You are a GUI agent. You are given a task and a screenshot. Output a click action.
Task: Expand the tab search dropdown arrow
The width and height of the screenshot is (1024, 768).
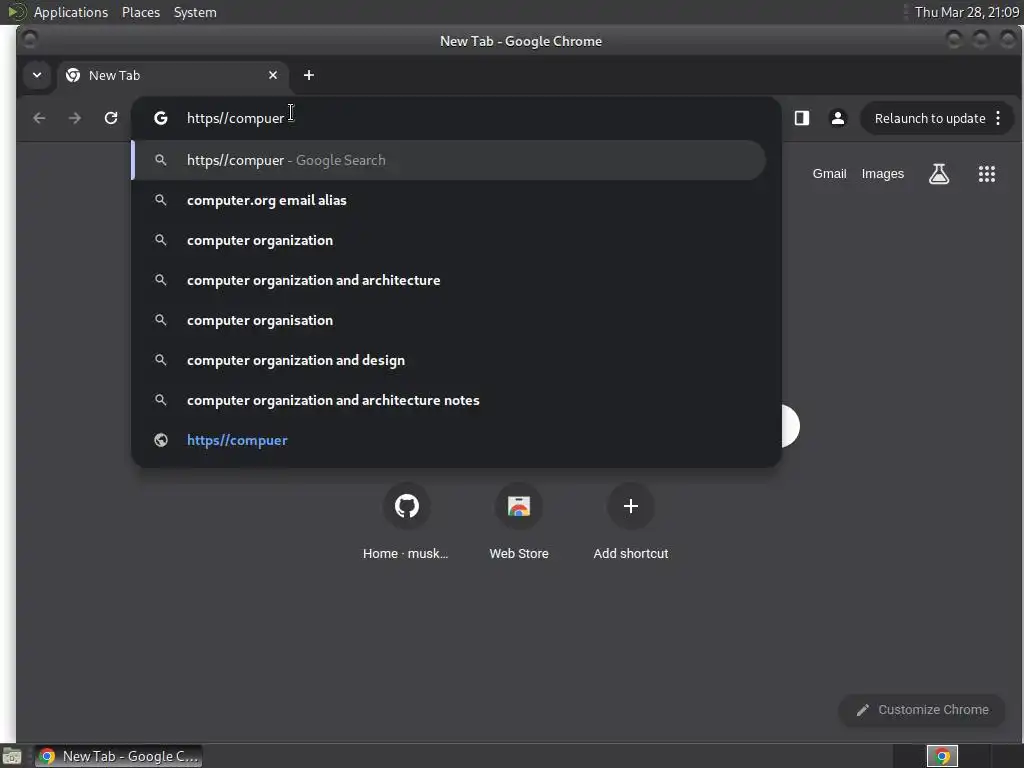point(37,75)
